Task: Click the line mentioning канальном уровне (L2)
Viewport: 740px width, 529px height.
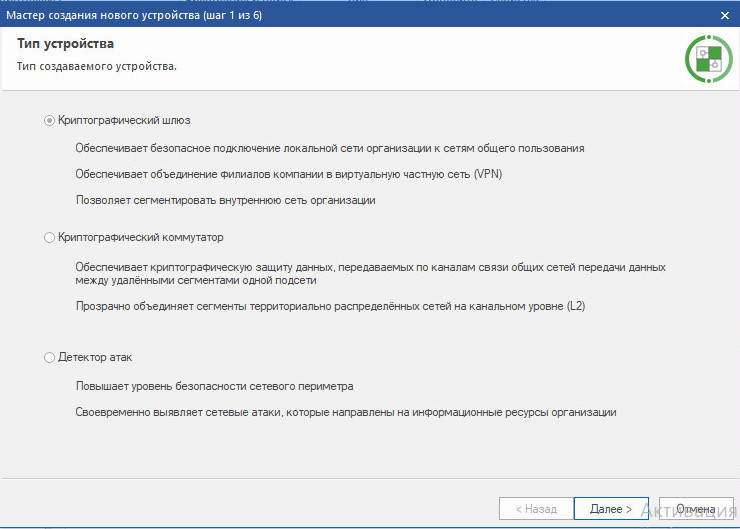Action: [x=330, y=306]
